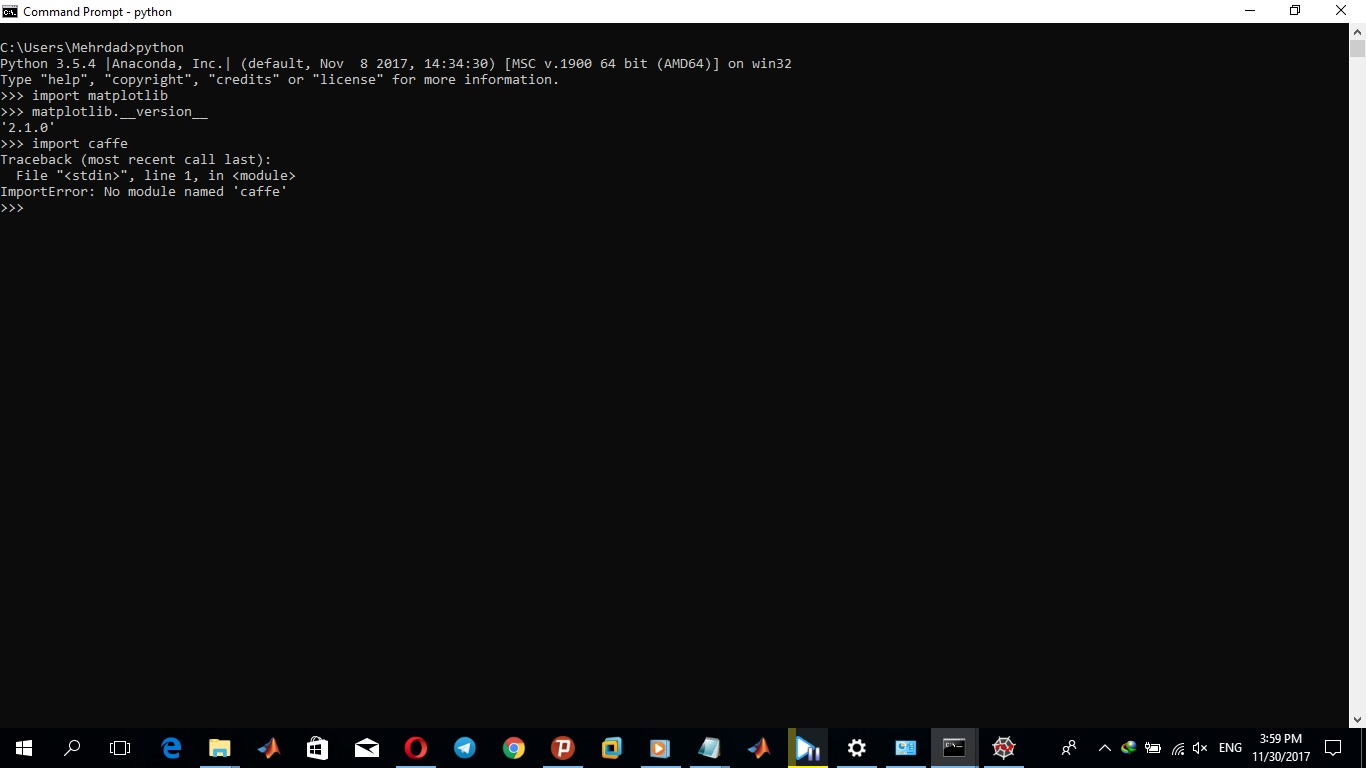This screenshot has height=768, width=1366.
Task: Click scrollbar down arrow in console
Action: pos(1357,719)
